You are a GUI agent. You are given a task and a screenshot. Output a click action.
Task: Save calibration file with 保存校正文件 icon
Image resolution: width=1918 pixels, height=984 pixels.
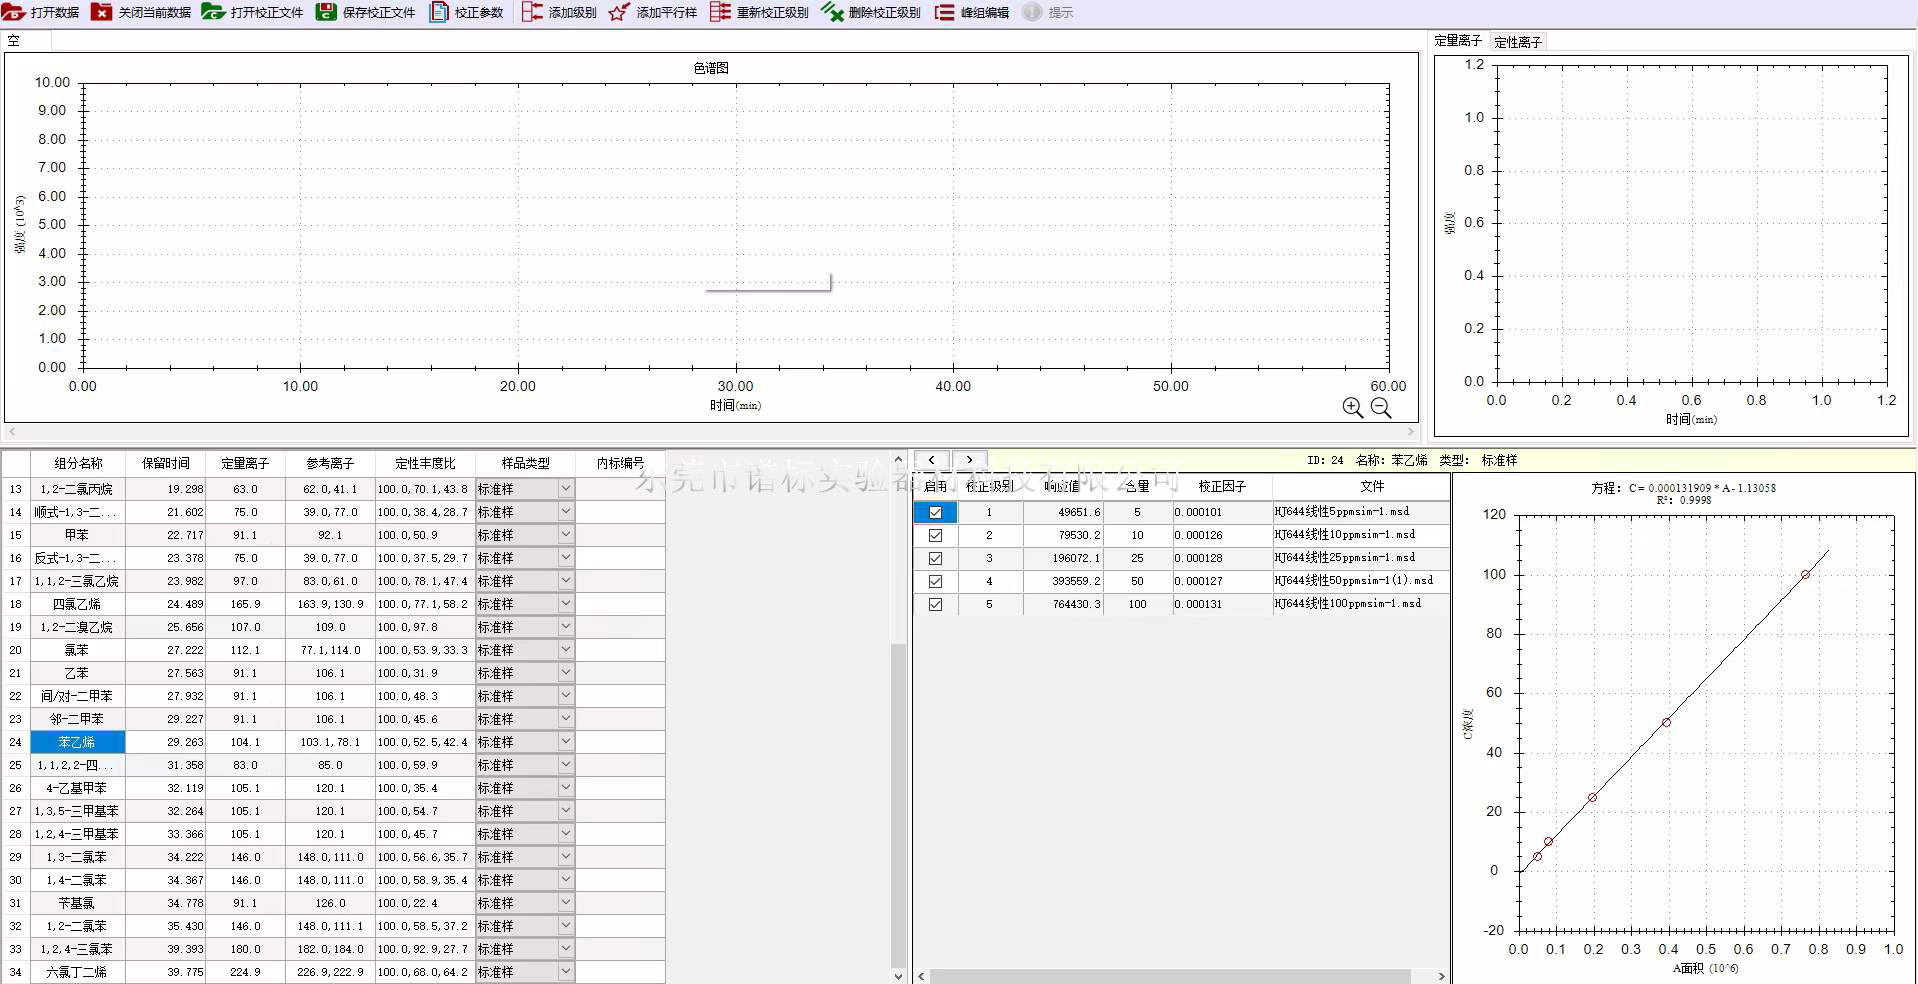[x=326, y=12]
